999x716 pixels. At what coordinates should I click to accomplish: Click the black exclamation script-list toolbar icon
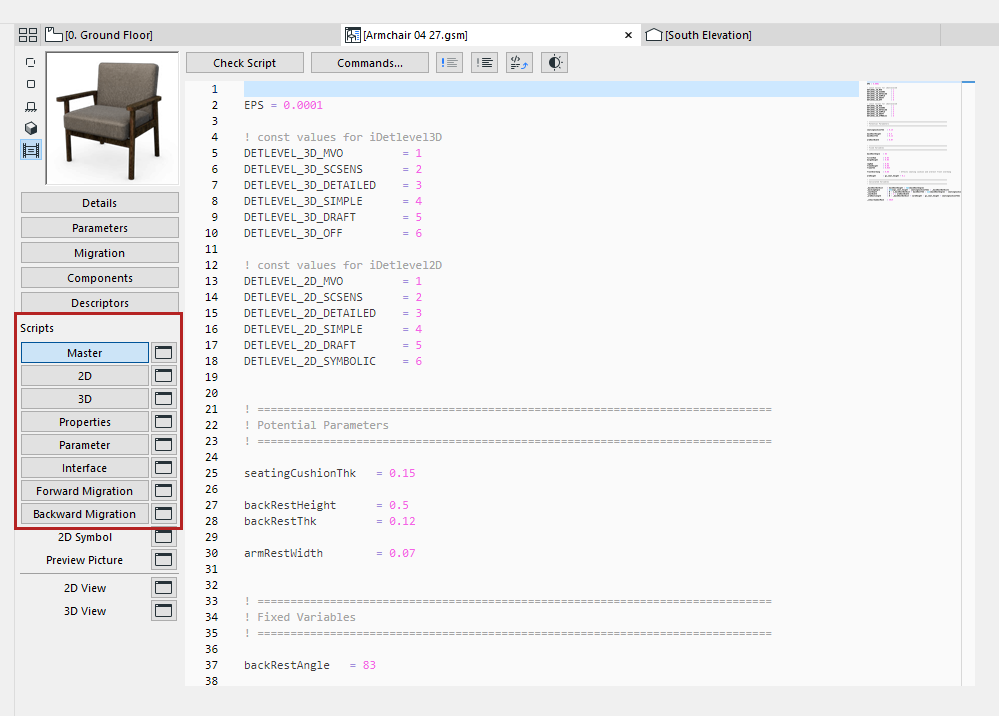[484, 62]
